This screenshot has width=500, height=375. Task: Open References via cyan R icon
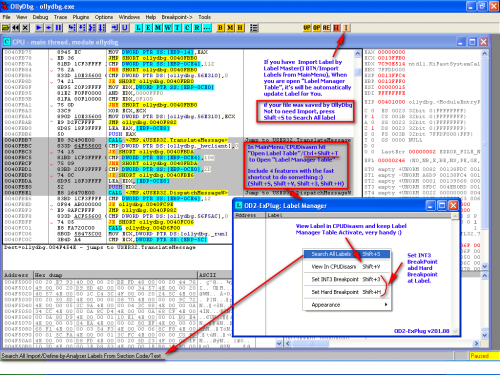click(x=197, y=28)
